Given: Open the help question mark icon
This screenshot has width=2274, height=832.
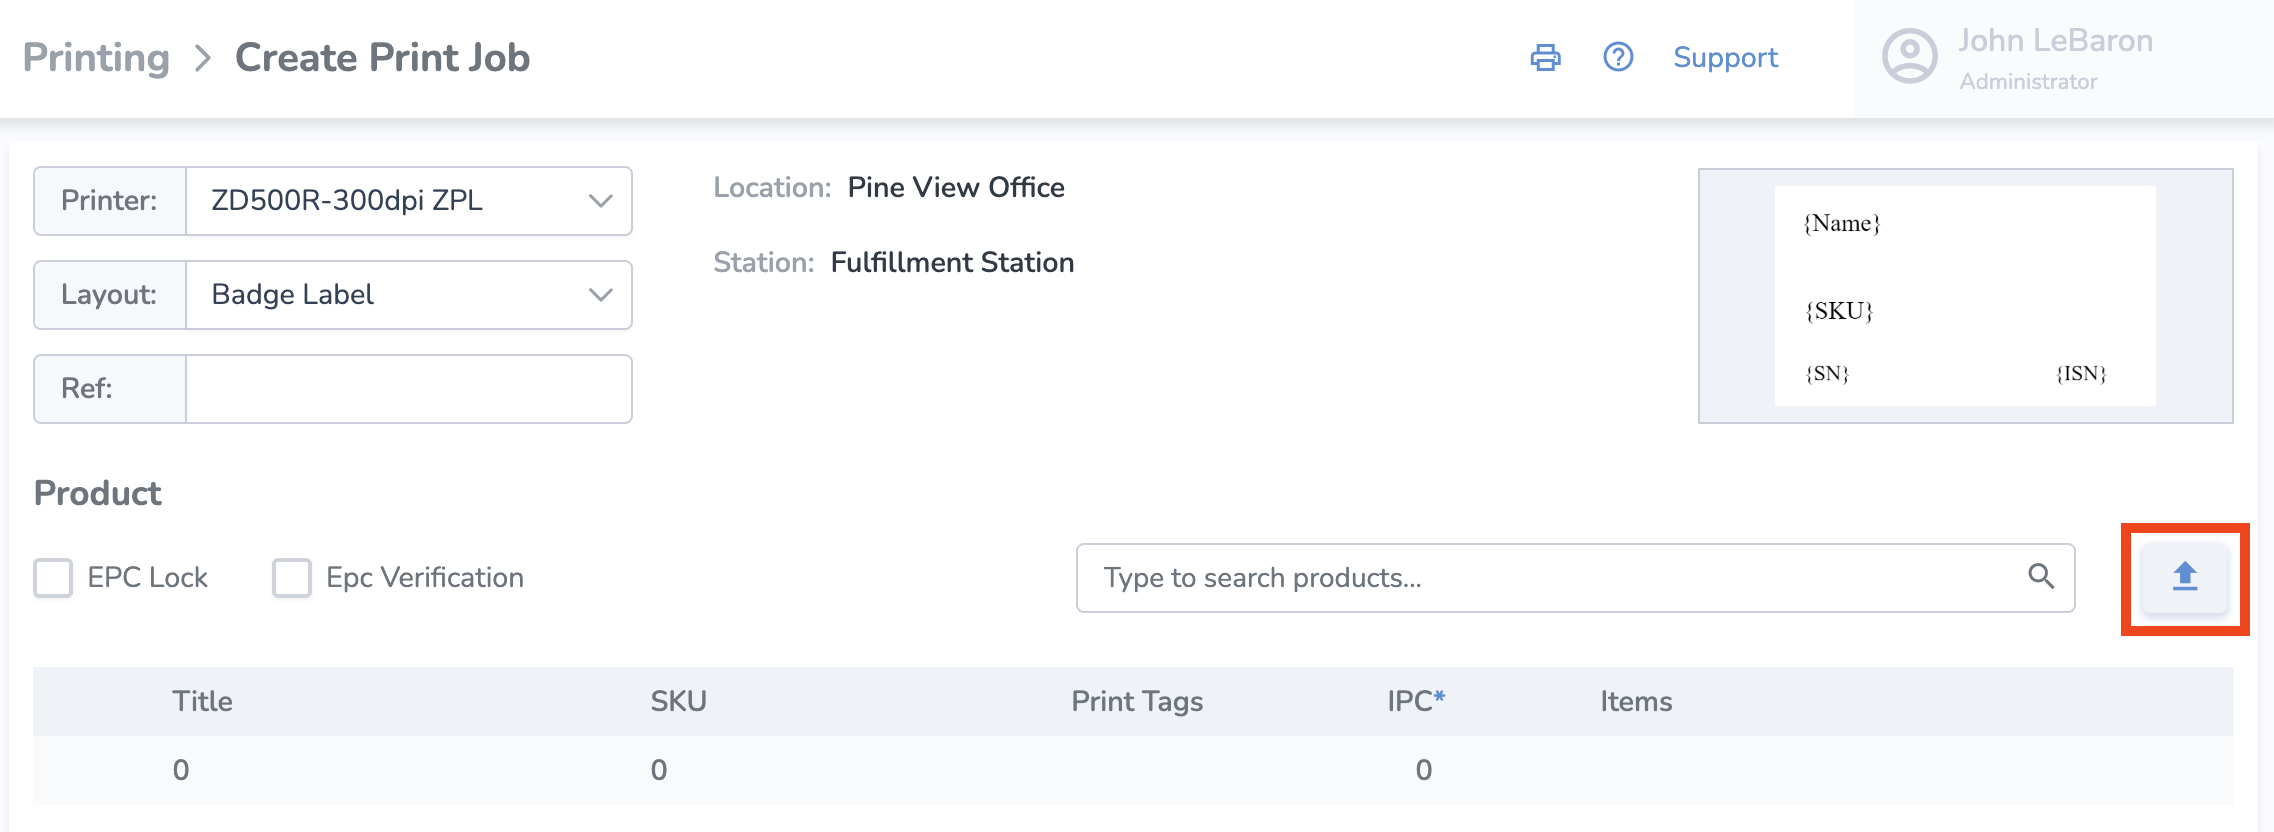Looking at the screenshot, I should coord(1618,58).
